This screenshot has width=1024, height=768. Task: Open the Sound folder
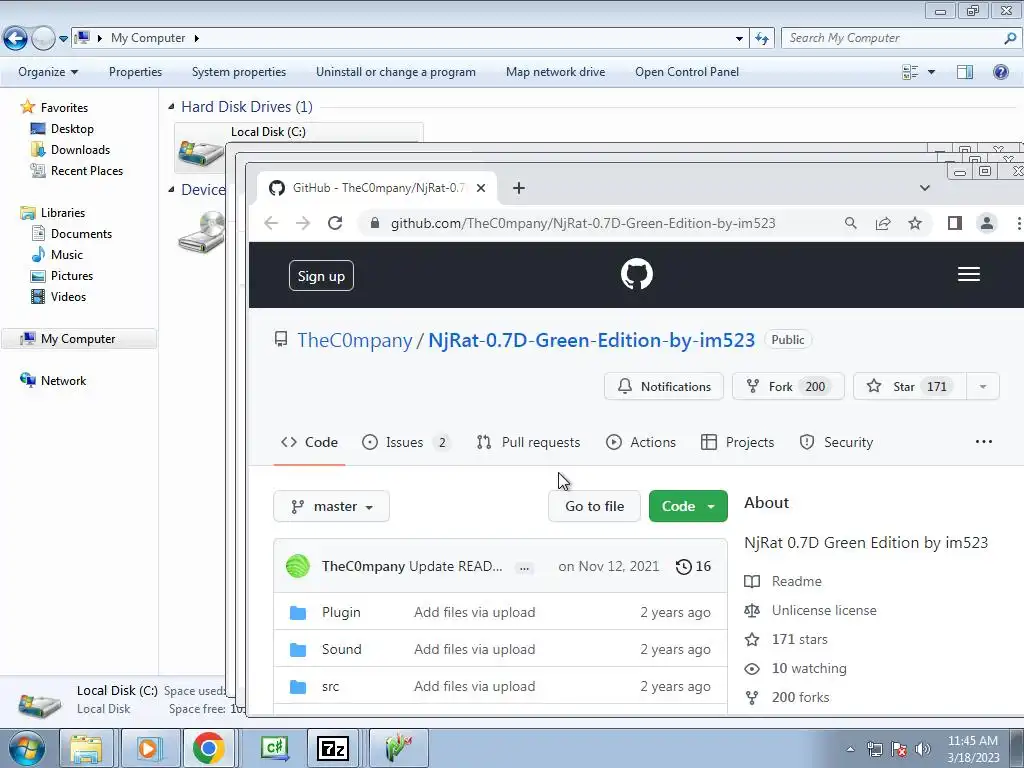pos(342,649)
